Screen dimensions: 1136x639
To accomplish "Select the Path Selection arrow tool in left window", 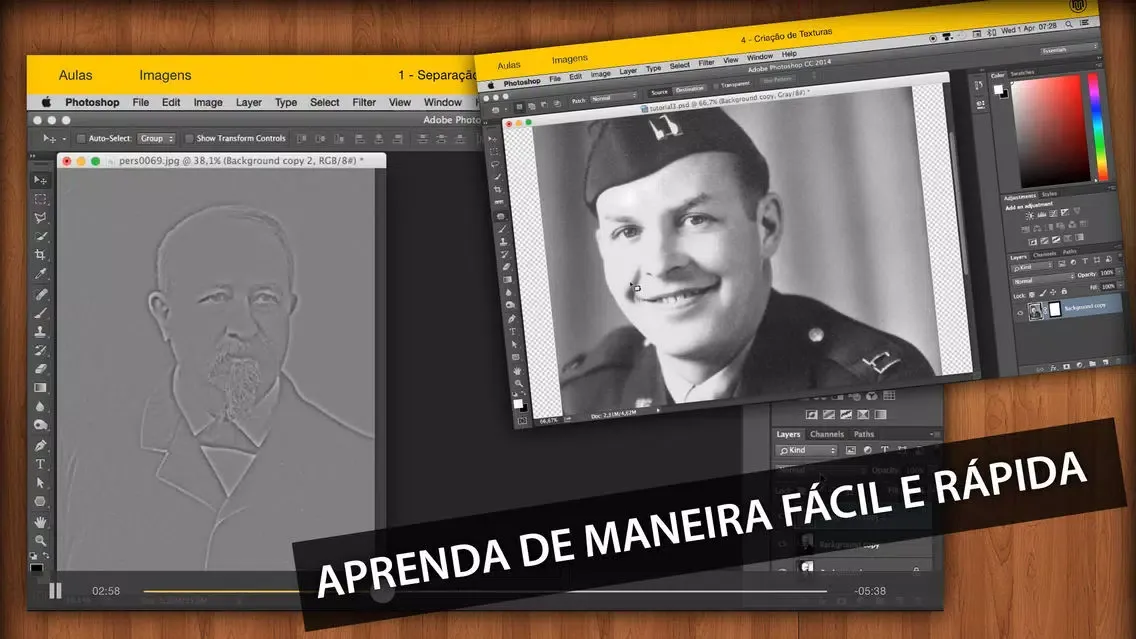I will pyautogui.click(x=41, y=483).
